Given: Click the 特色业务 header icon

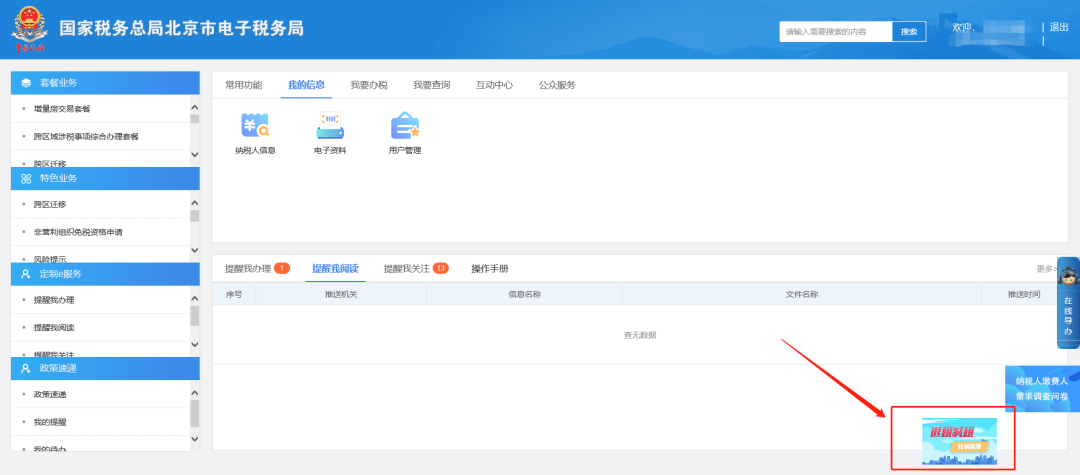Looking at the screenshot, I should [26, 178].
